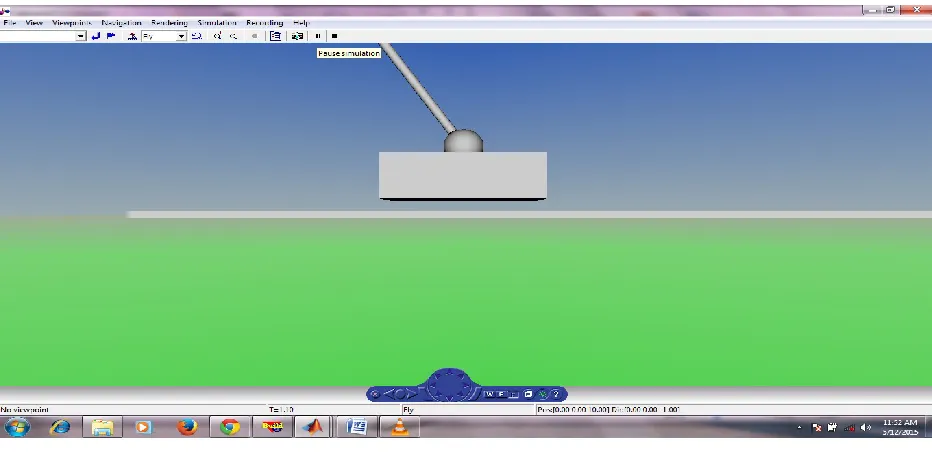Click the return to viewpoint toolbar icon
This screenshot has height=452, width=932.
96,36
